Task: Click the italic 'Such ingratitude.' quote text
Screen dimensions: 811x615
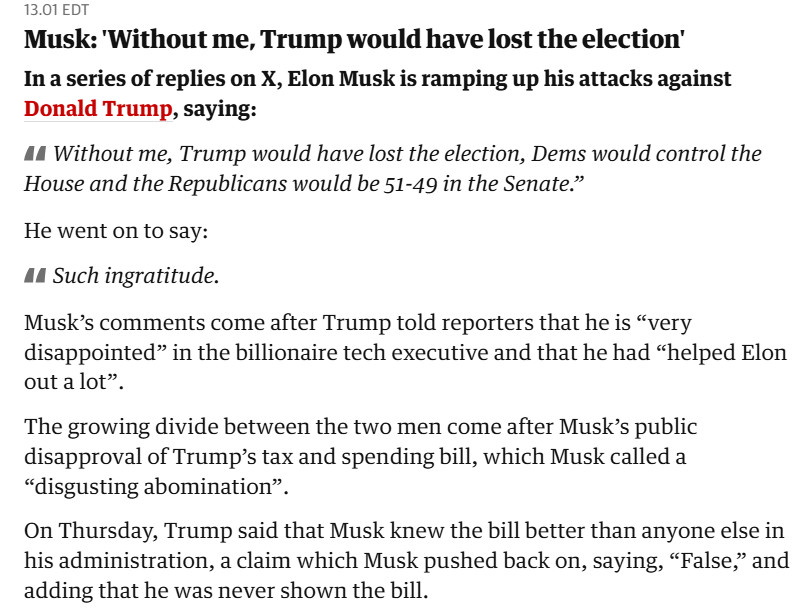Action: [135, 277]
